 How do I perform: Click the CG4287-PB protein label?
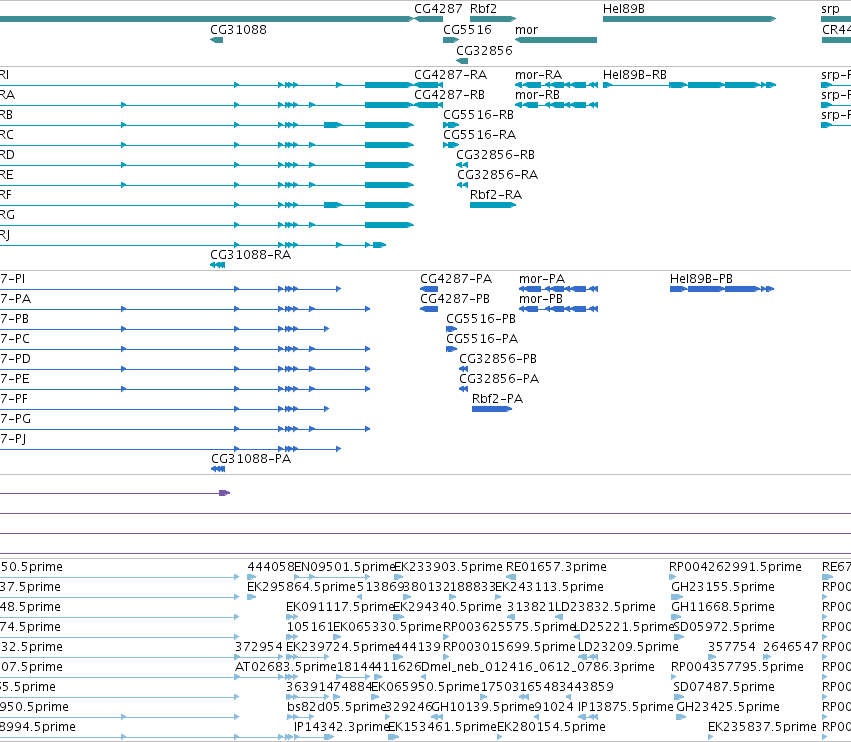pyautogui.click(x=455, y=299)
